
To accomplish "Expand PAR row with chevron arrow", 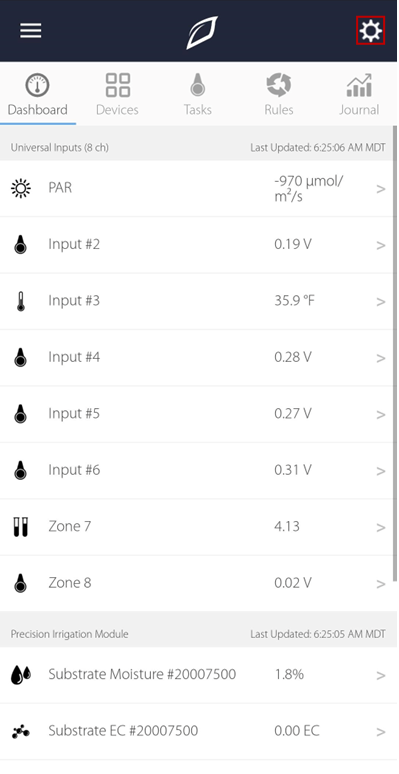I will (381, 189).
